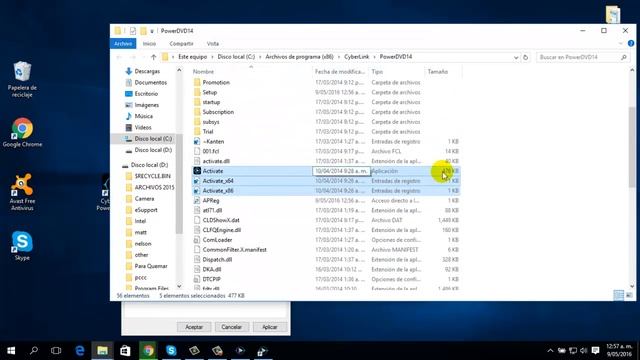Click the refresh button beside address bar
Screen dimensions: 640x360
point(526,57)
